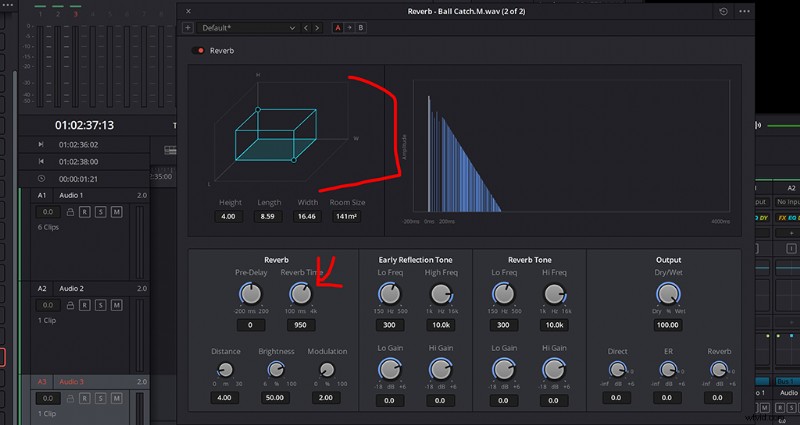Image resolution: width=800 pixels, height=425 pixels.
Task: Solo the Audio 1 track
Action: pos(101,212)
